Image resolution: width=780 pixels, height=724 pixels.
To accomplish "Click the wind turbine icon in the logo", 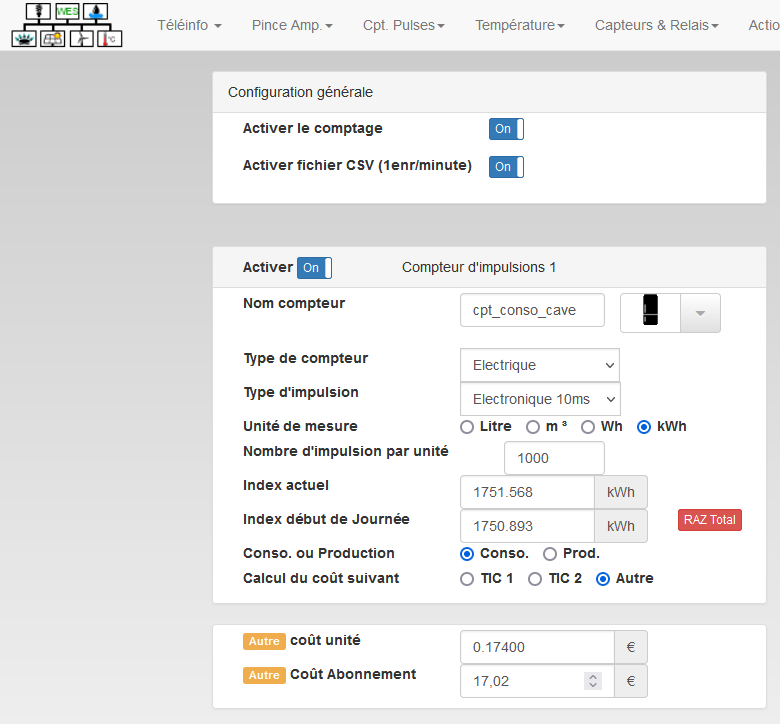I will 82,38.
